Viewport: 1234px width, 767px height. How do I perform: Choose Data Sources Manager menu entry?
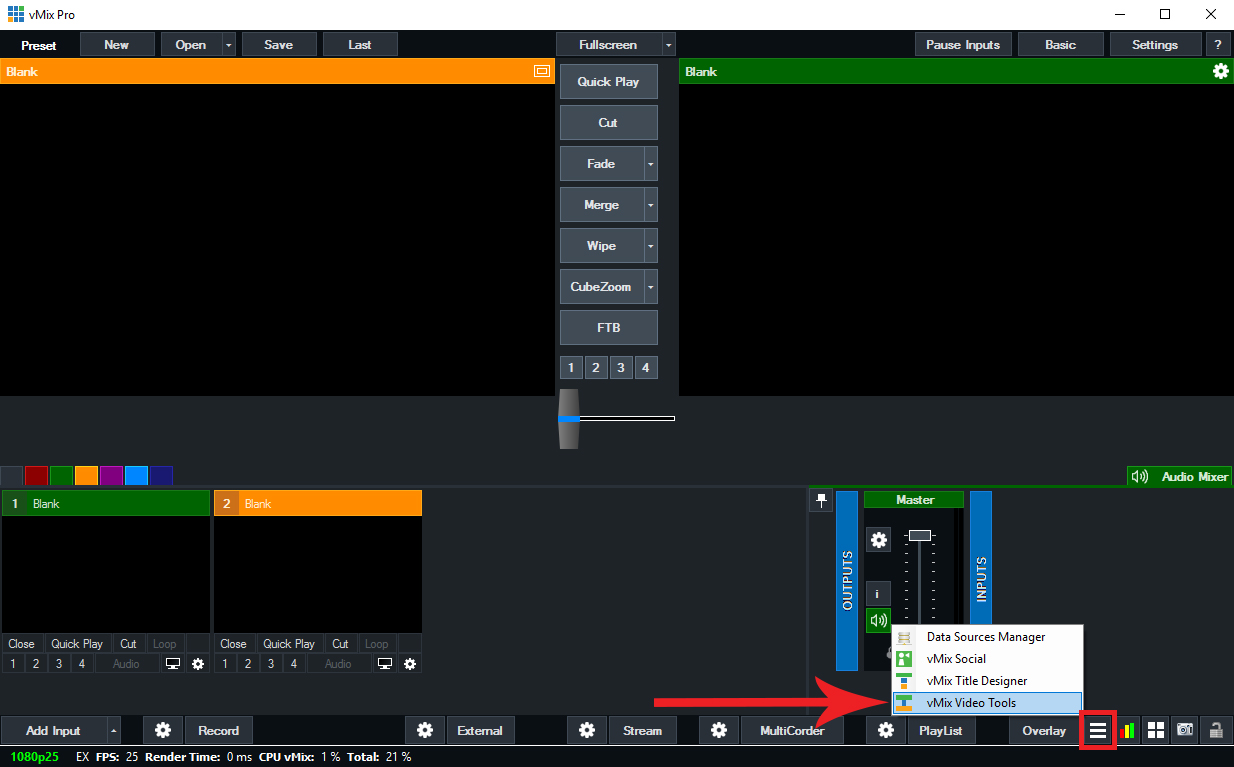click(985, 637)
